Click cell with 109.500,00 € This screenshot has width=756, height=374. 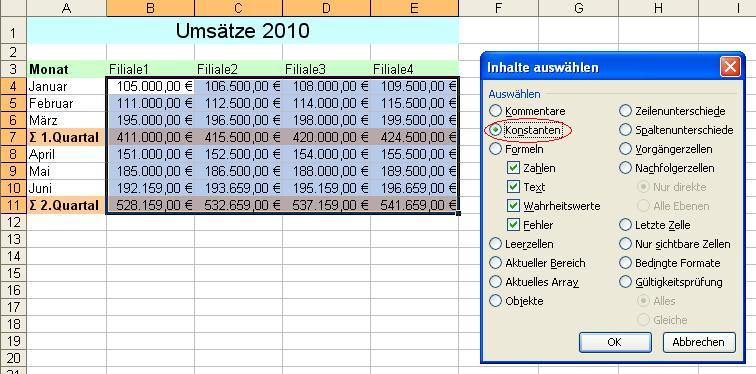tap(415, 86)
